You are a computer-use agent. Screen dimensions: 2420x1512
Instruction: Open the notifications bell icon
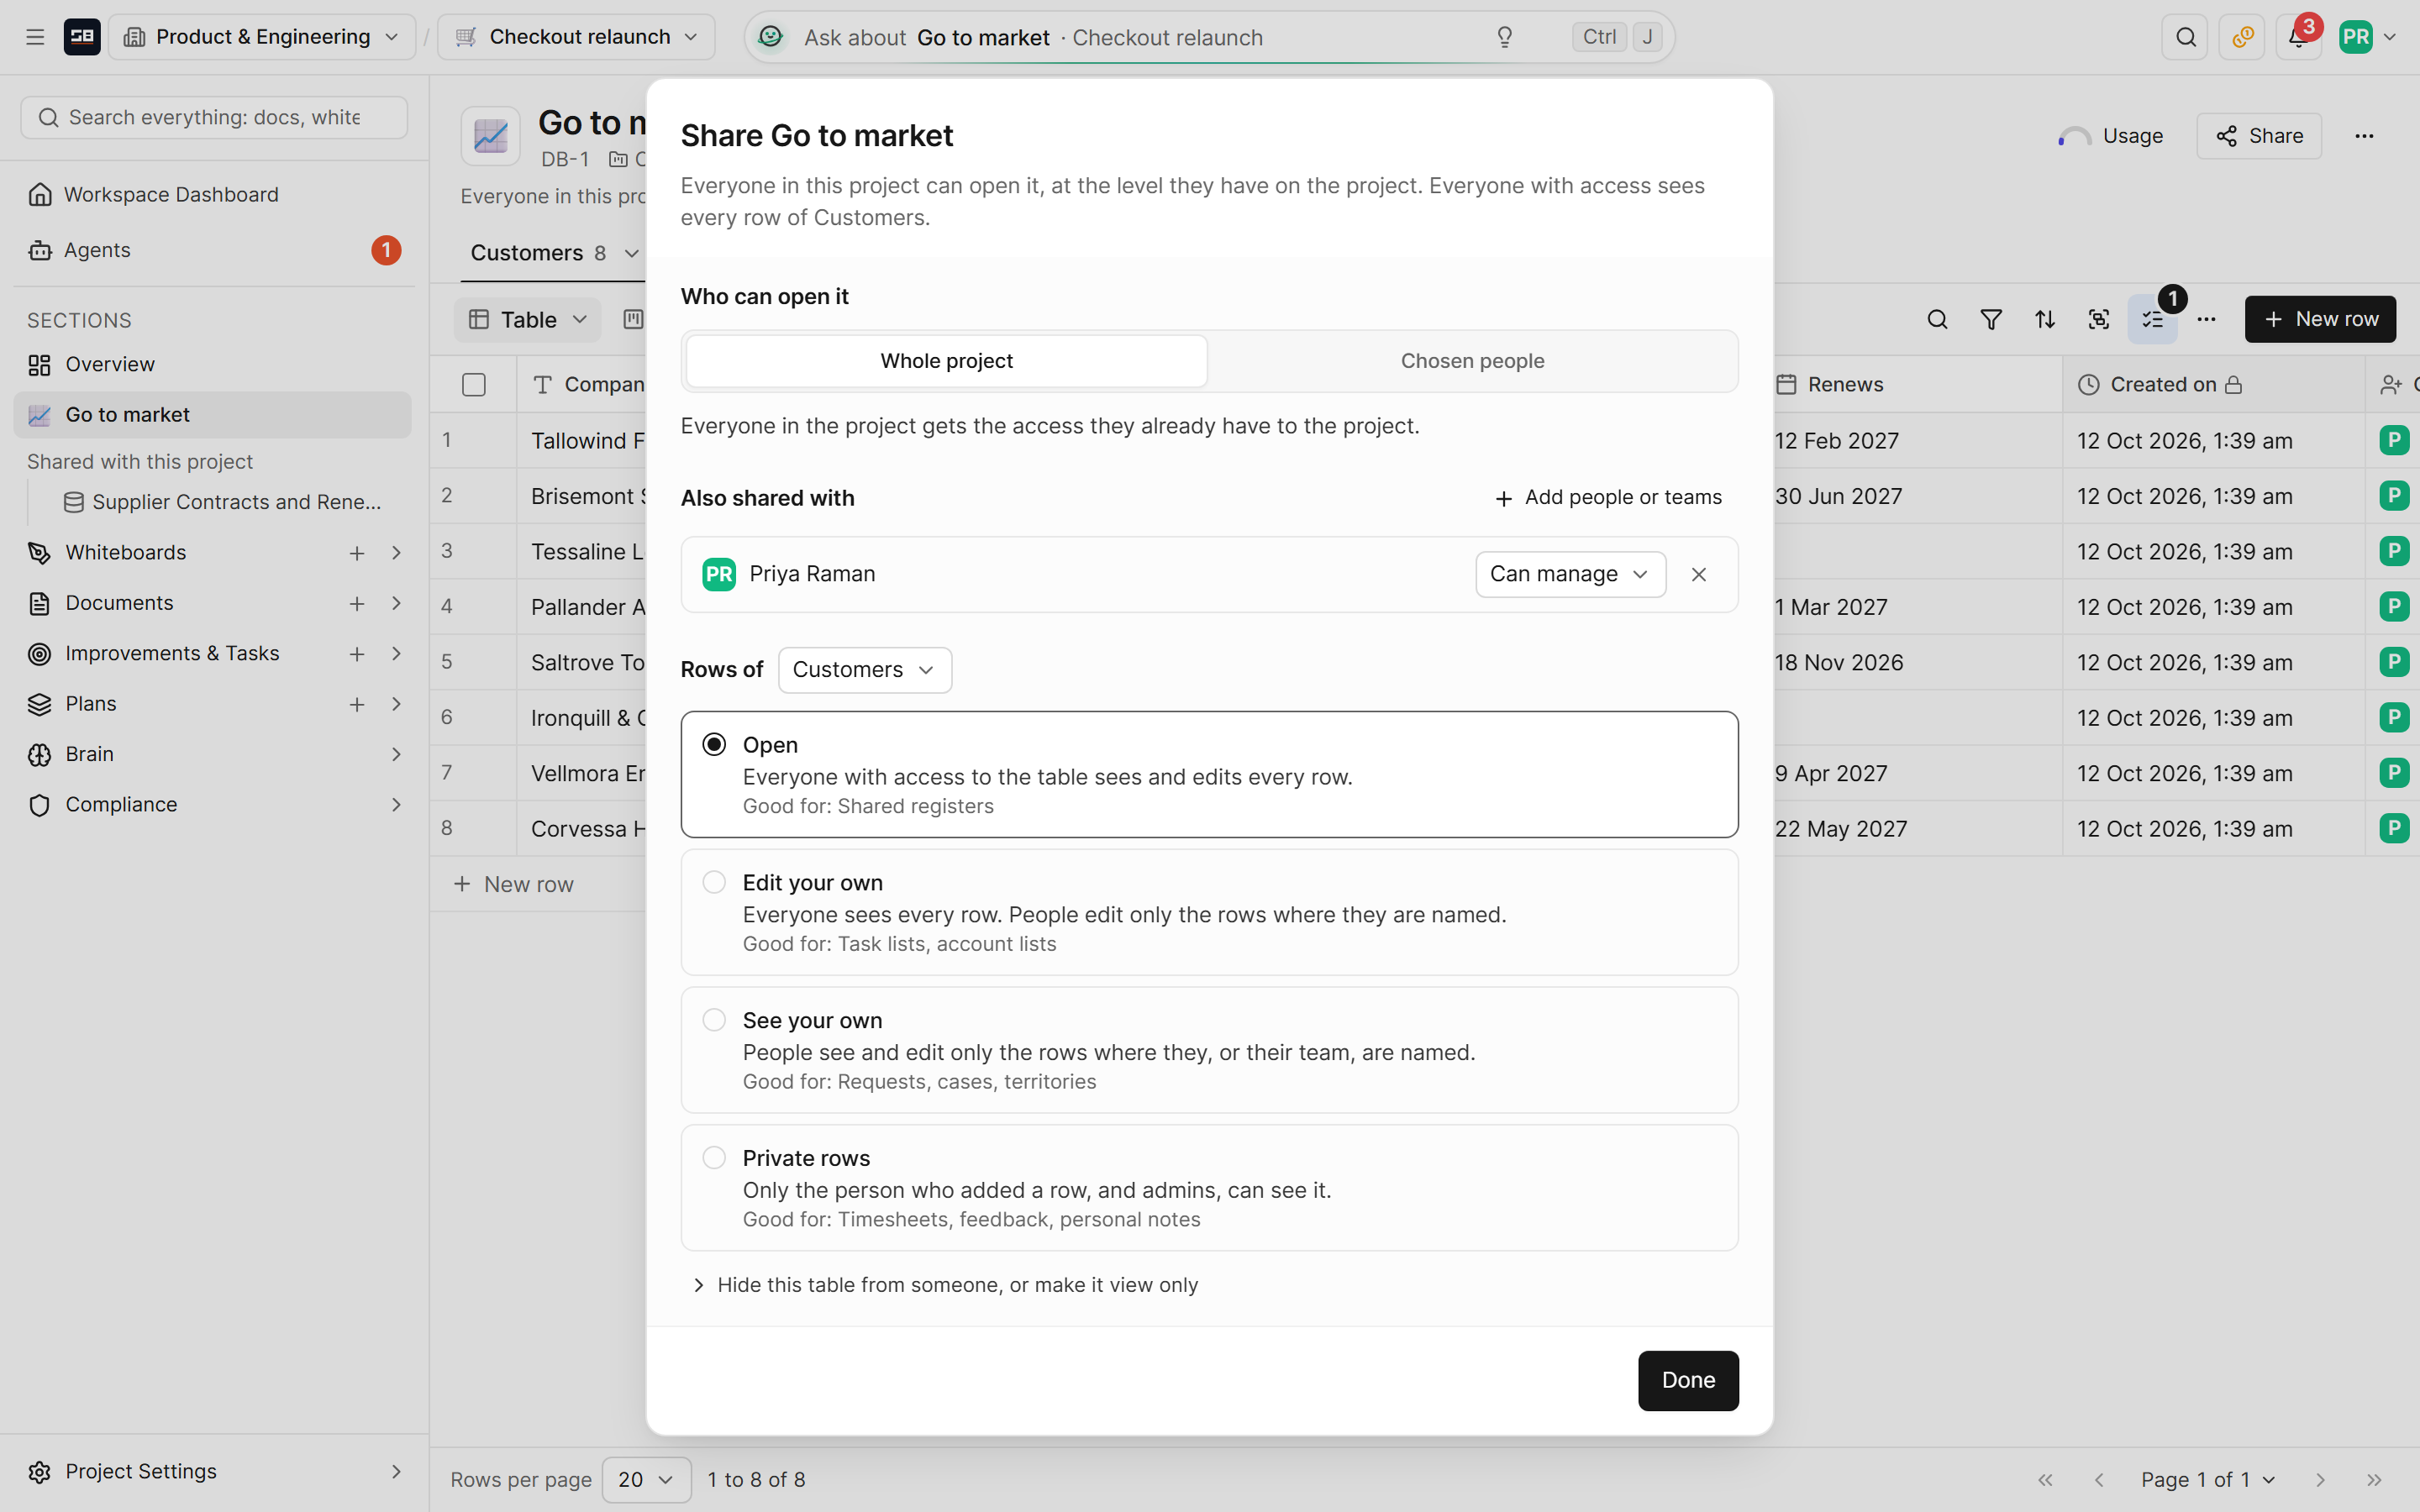click(x=2298, y=37)
